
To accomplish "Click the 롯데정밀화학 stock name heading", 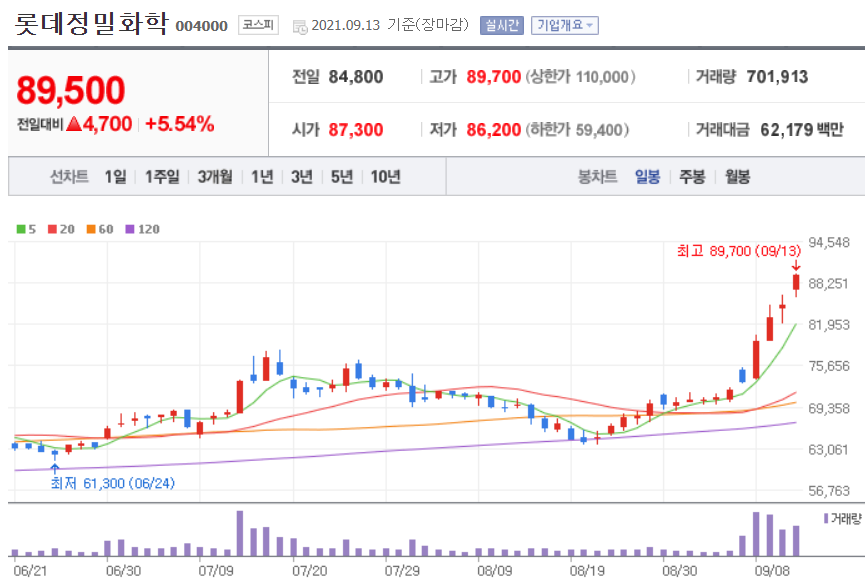I will [92, 24].
